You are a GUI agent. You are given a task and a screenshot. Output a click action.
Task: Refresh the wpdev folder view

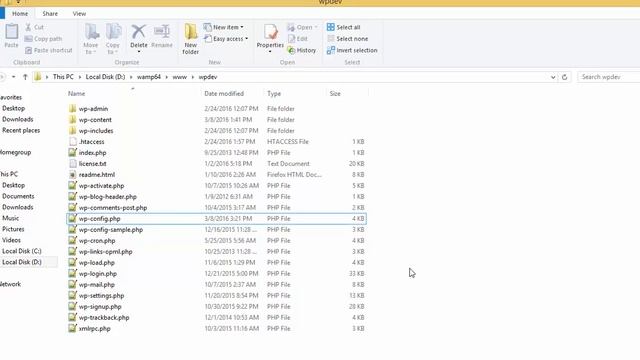(564, 77)
